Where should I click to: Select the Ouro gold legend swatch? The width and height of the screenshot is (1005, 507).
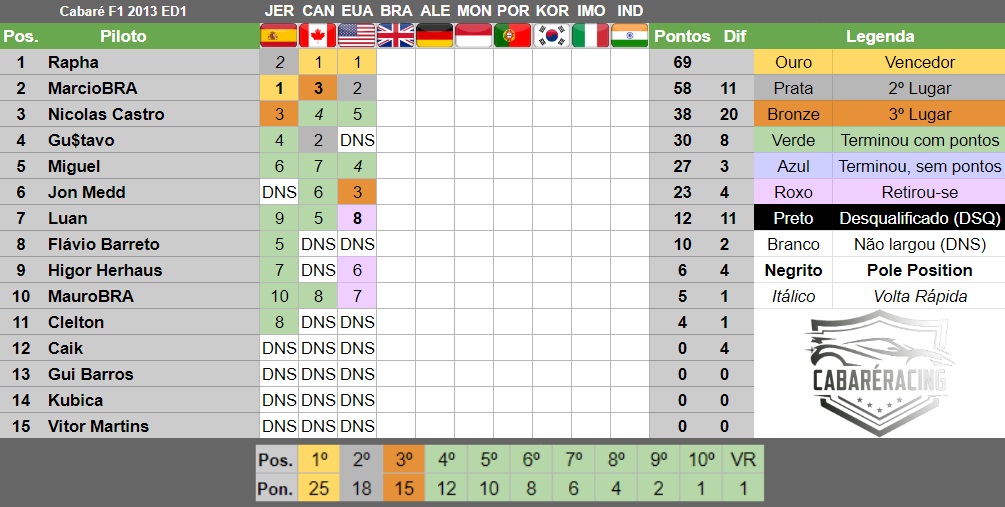coord(793,62)
